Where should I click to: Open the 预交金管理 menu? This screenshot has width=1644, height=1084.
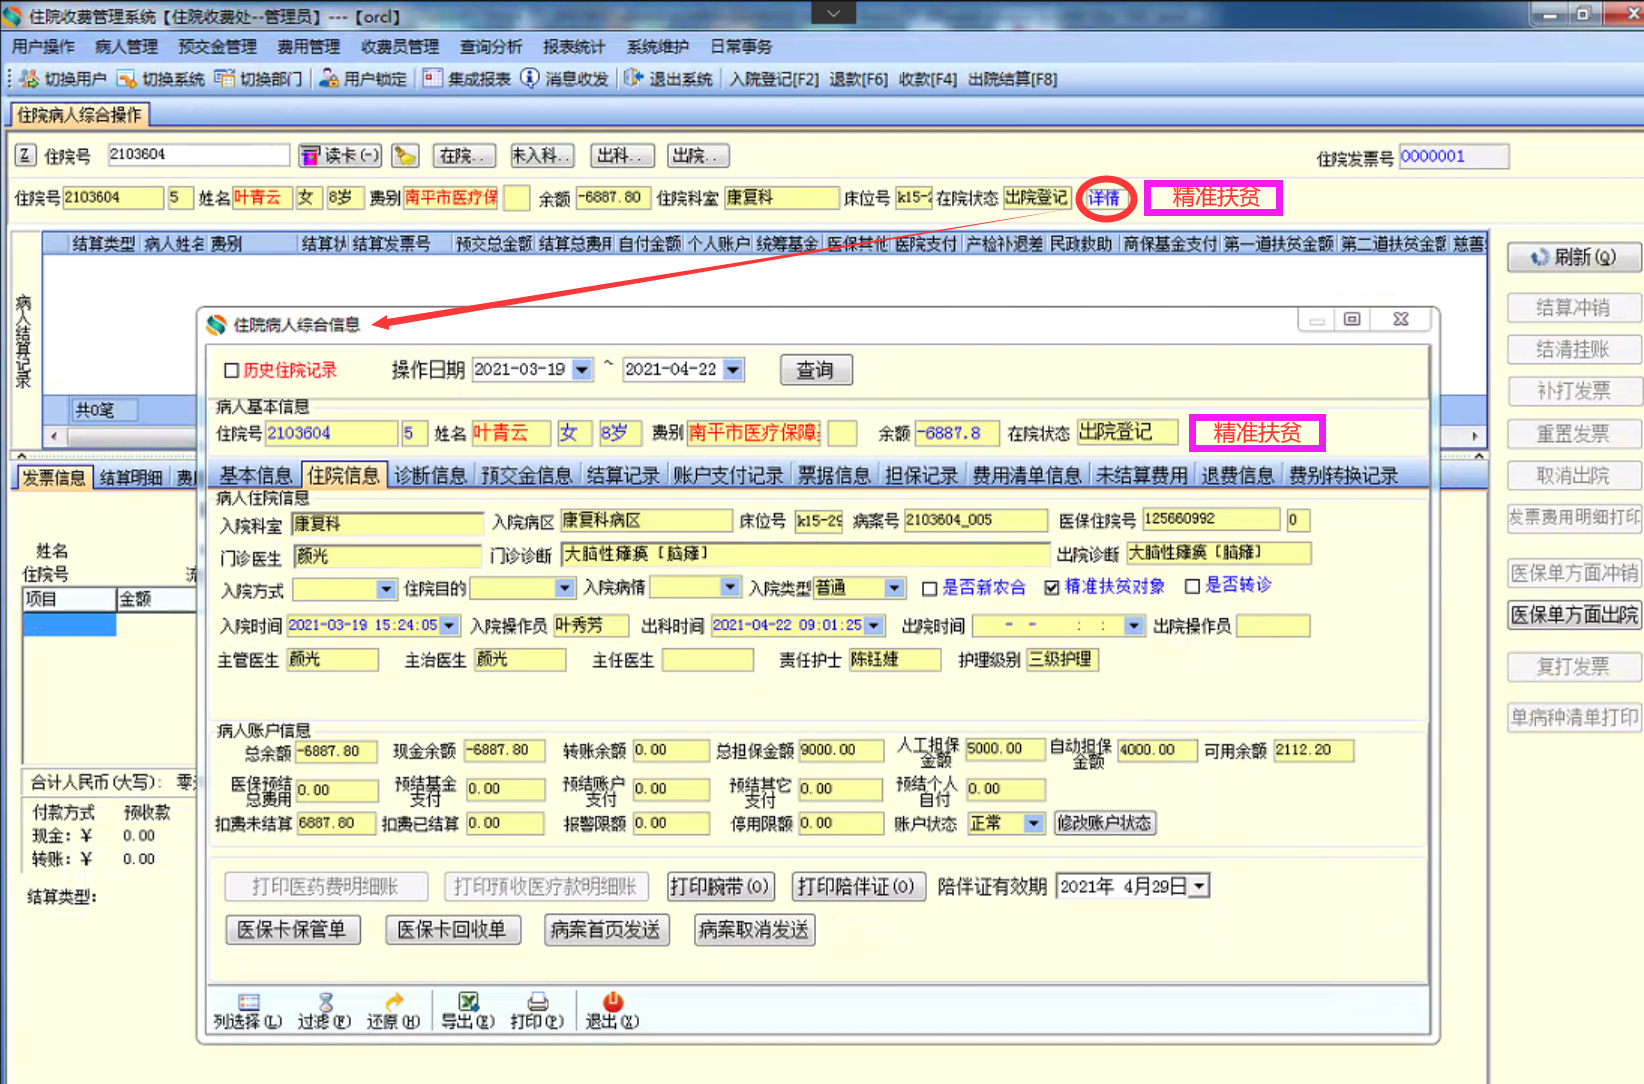217,47
